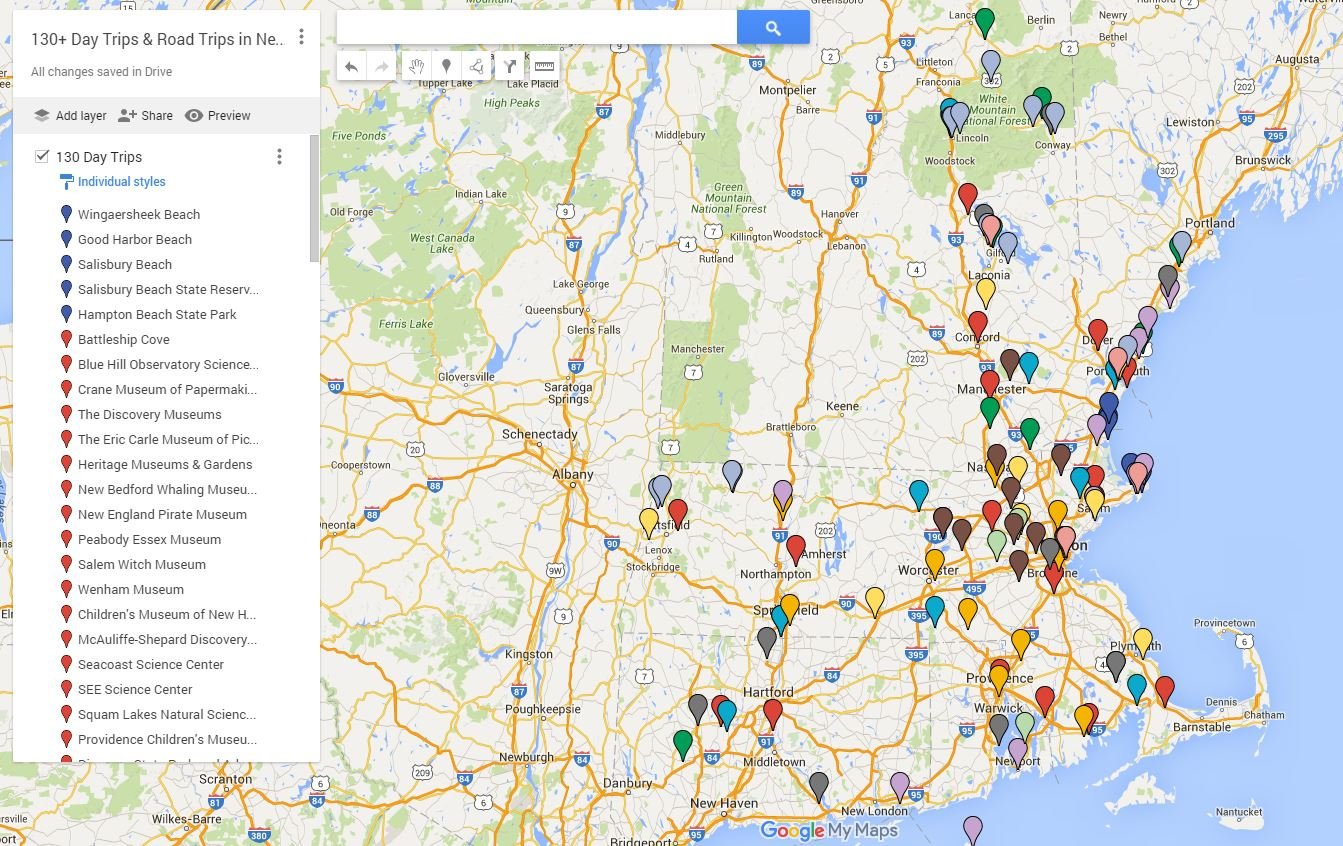Select Providence Children's Museum entry

(x=167, y=739)
